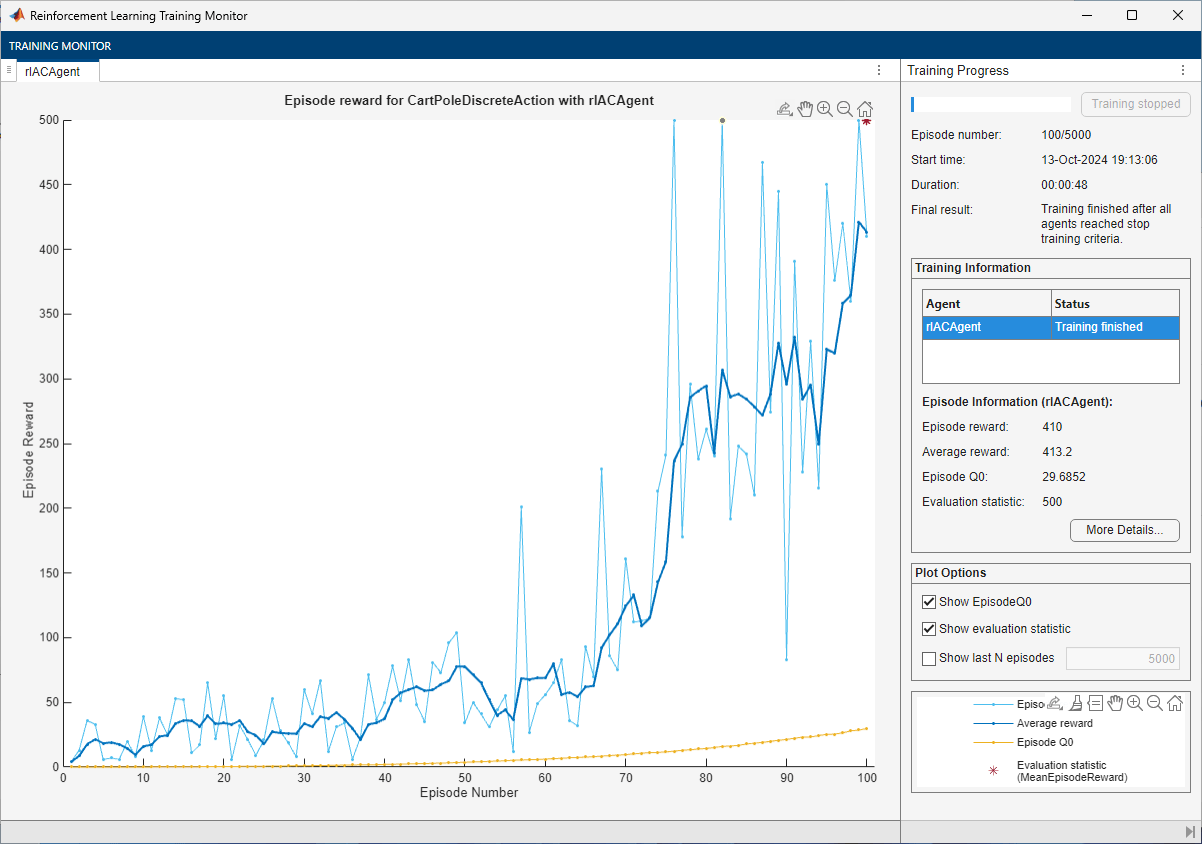Restore plot view with the home icon
This screenshot has width=1202, height=844.
click(x=865, y=109)
